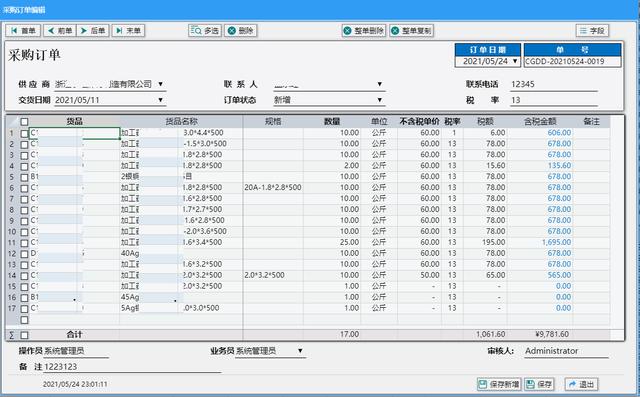Open the 订单状态 order status dropdown

click(380, 100)
